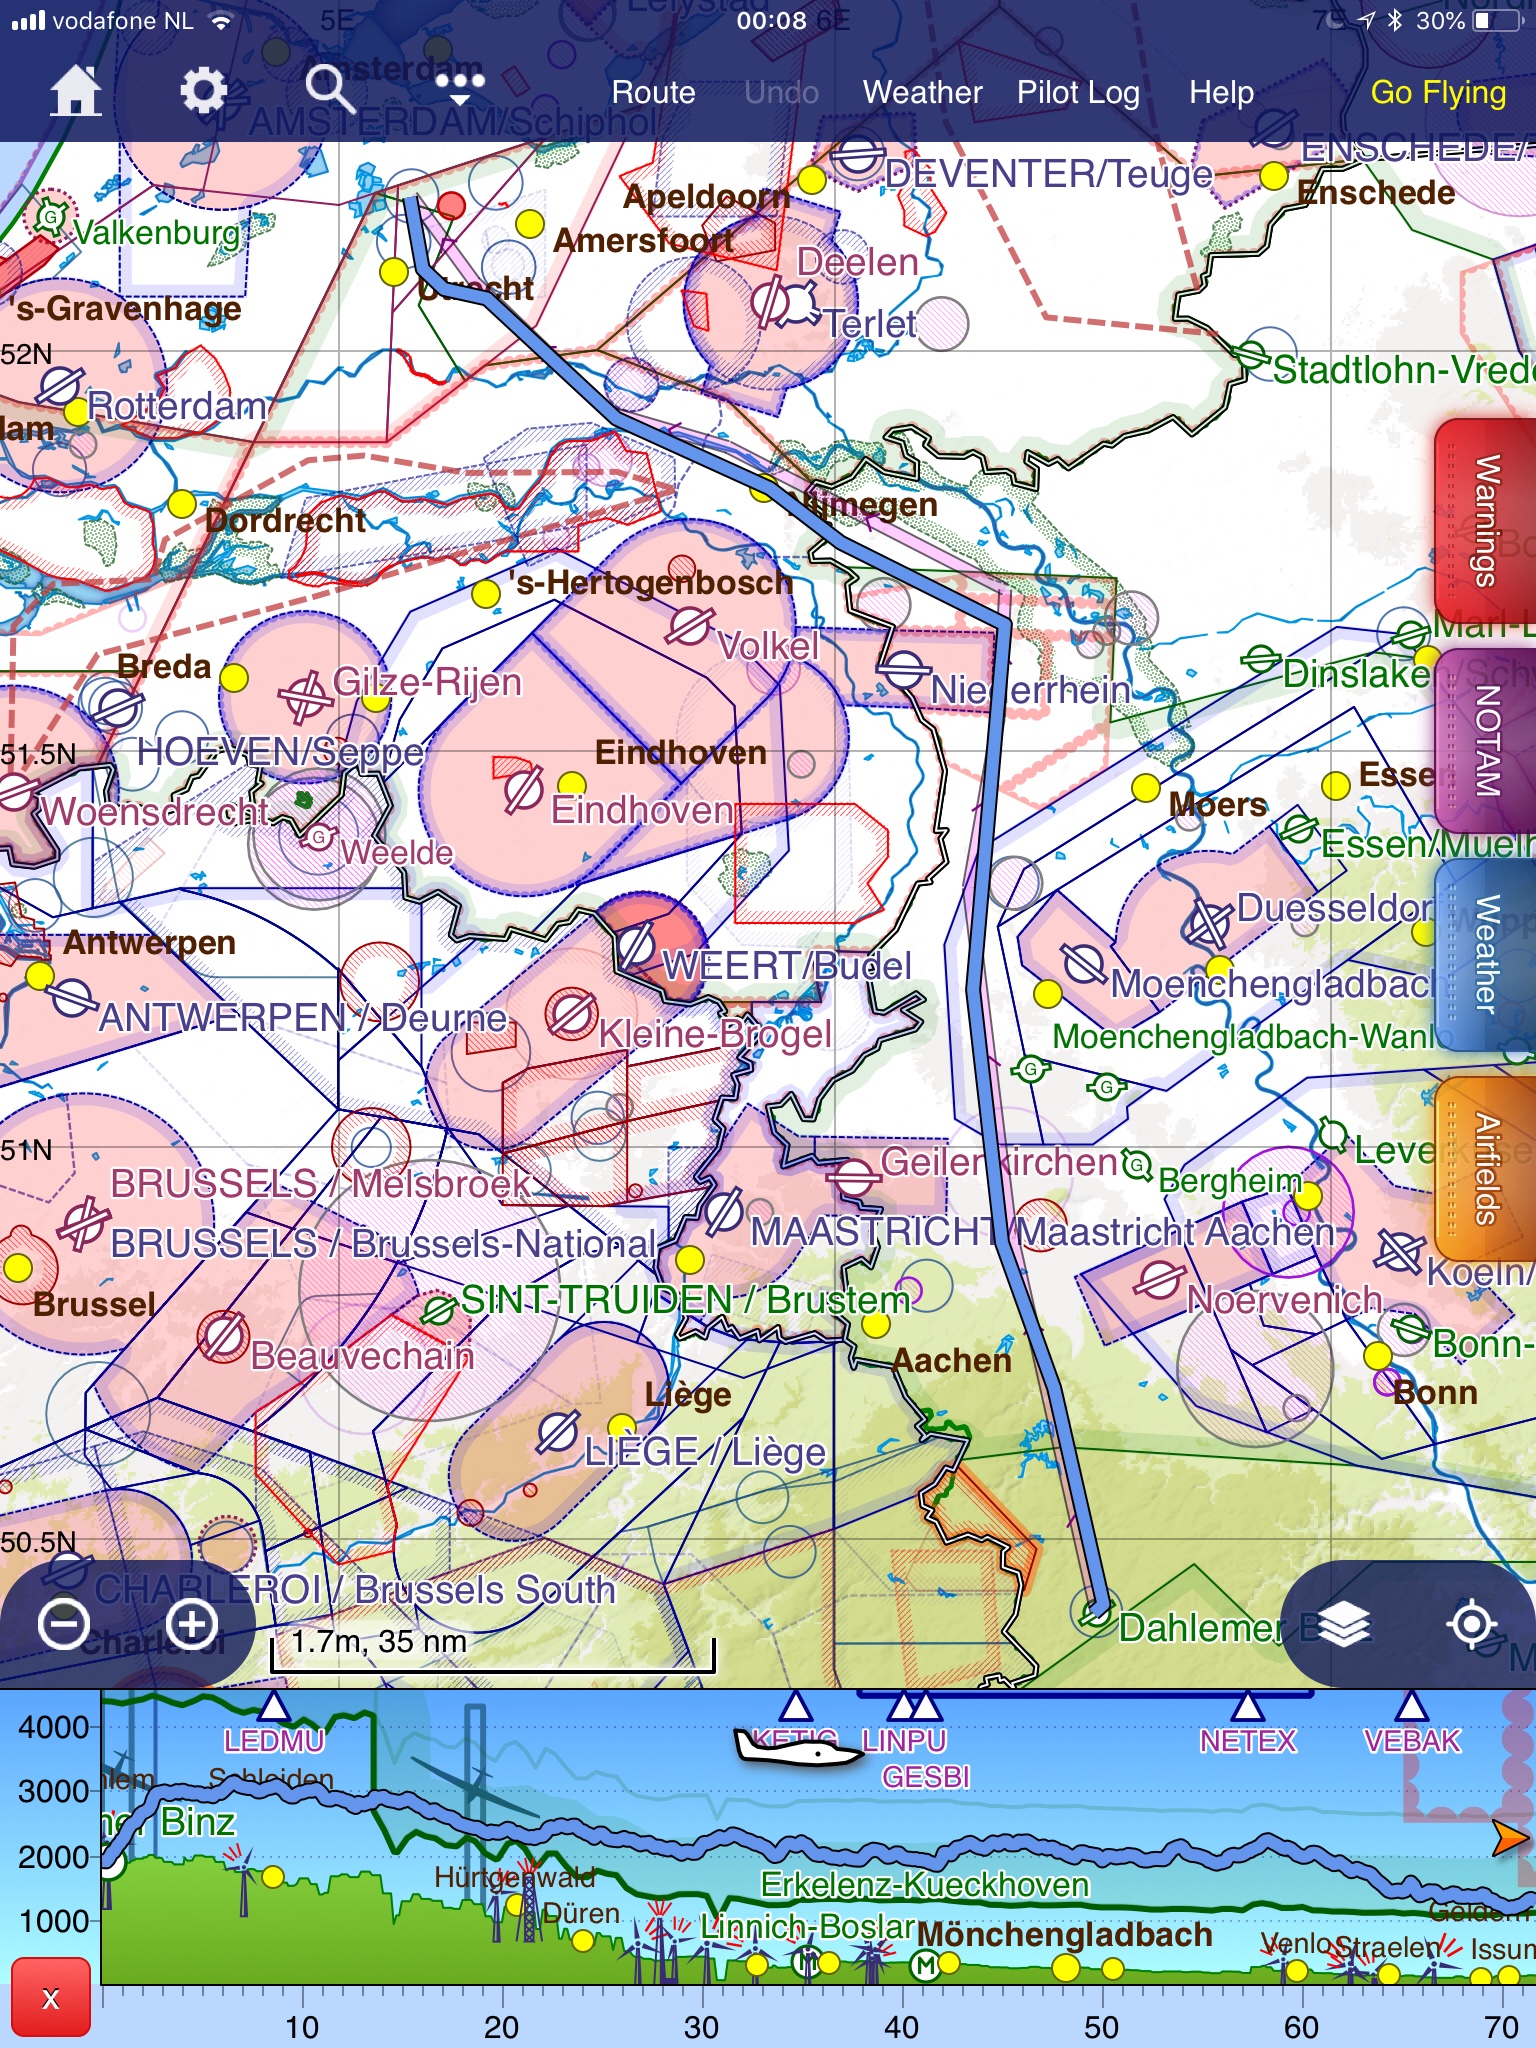Viewport: 1536px width, 2048px height.
Task: Tap the battery indicator in status bar
Action: click(1496, 21)
